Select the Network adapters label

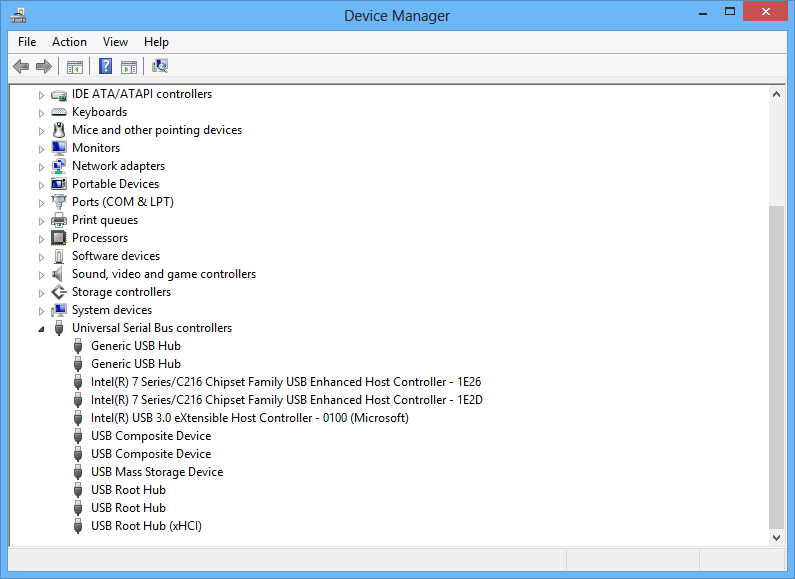coord(118,166)
